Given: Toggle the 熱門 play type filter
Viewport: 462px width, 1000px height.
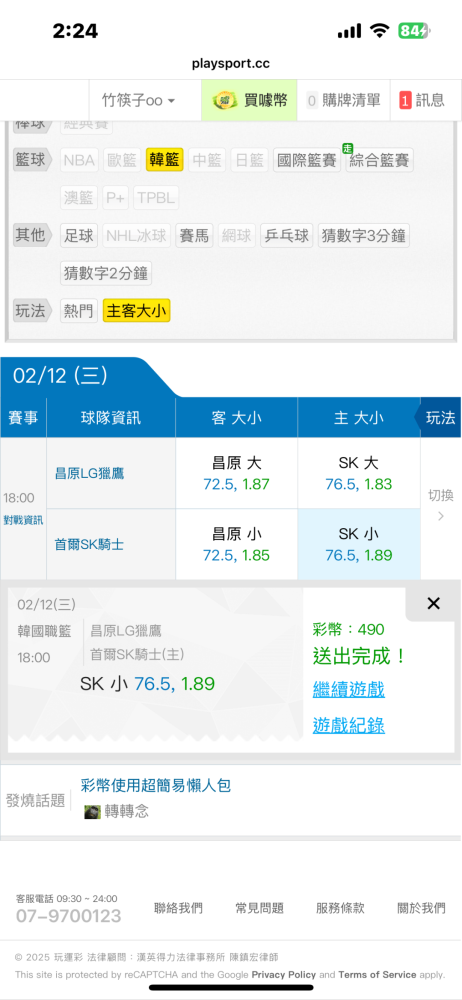Looking at the screenshot, I should pyautogui.click(x=79, y=311).
